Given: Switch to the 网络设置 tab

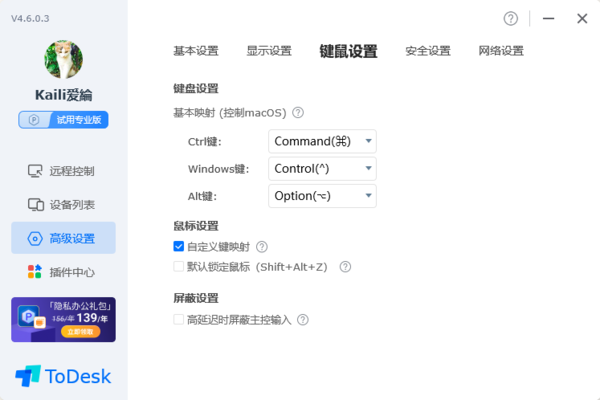Looking at the screenshot, I should [x=501, y=51].
